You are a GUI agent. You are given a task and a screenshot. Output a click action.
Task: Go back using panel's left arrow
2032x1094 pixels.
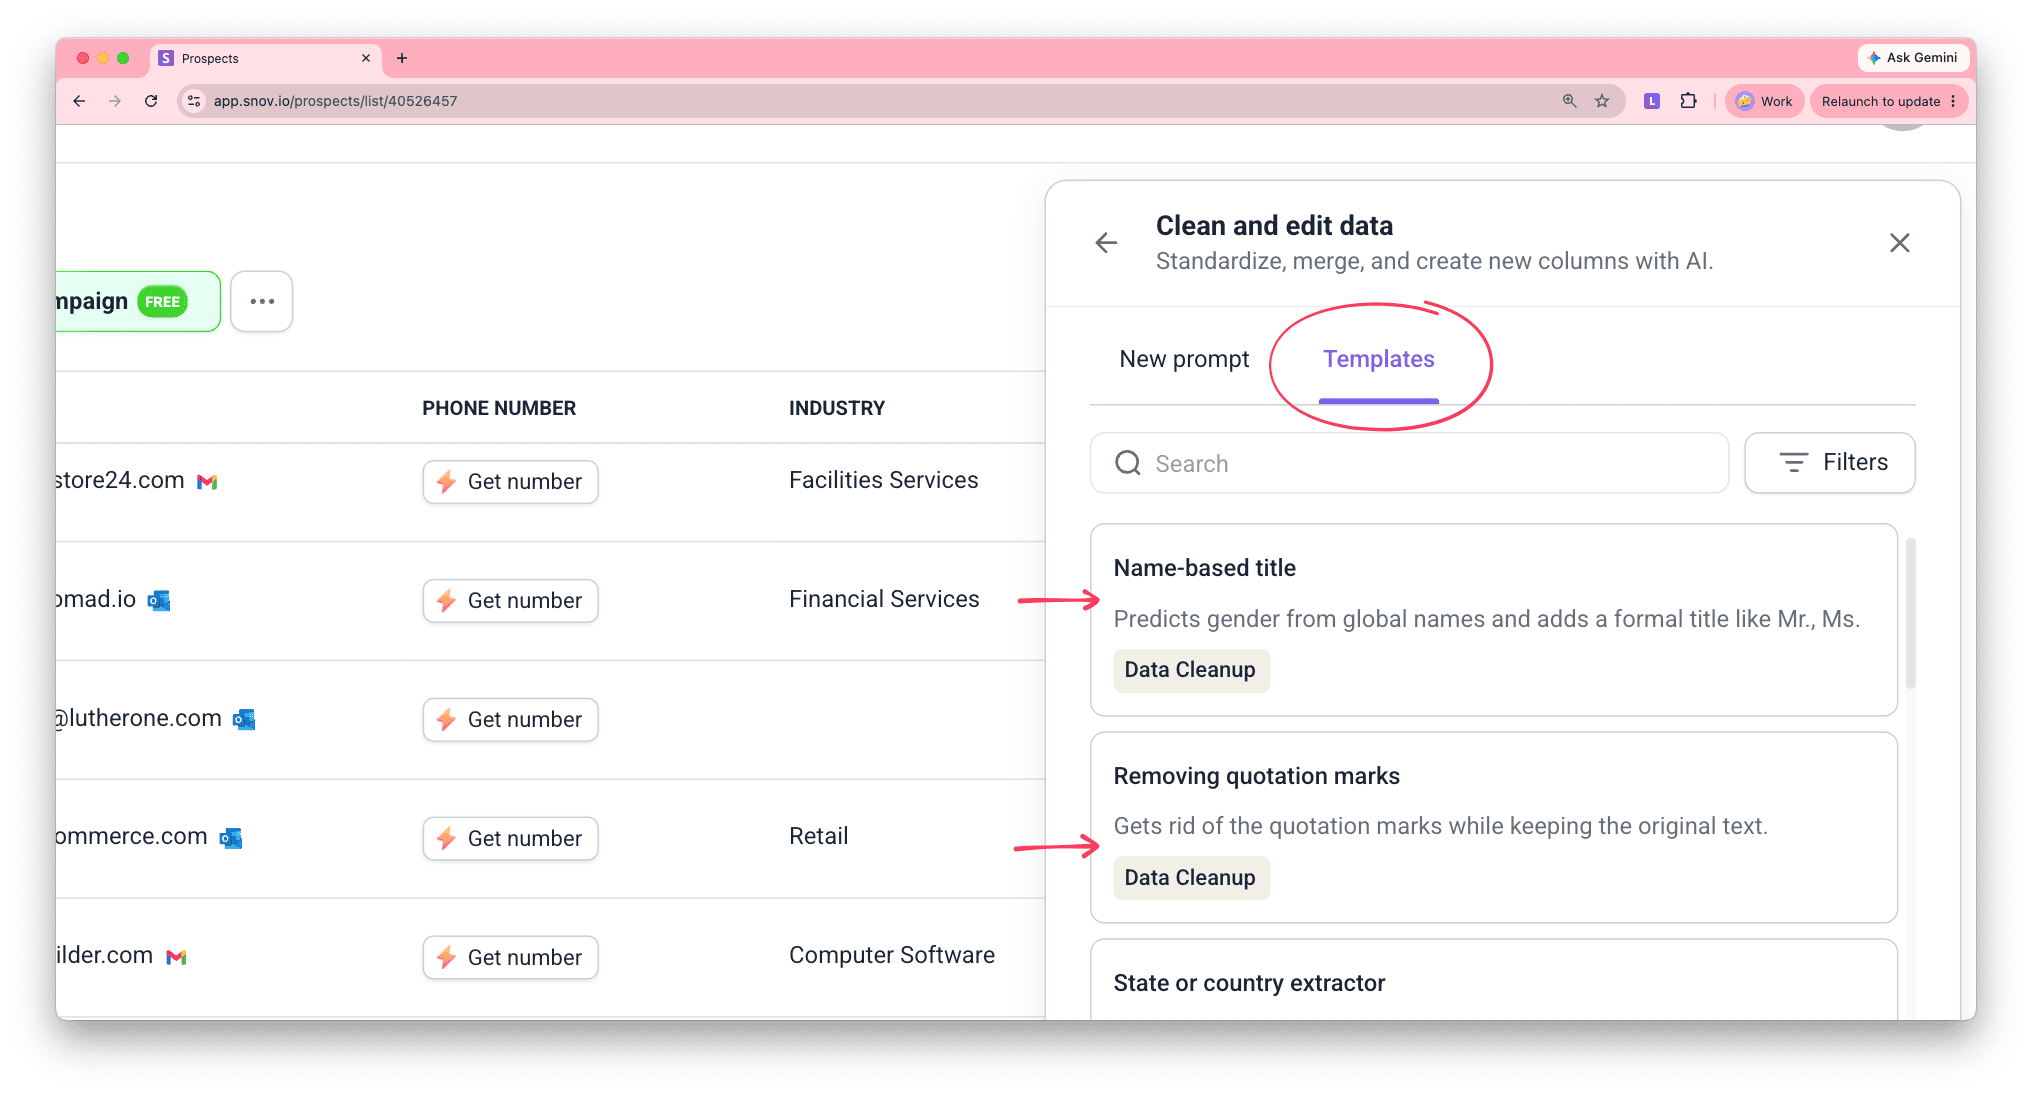pyautogui.click(x=1106, y=242)
